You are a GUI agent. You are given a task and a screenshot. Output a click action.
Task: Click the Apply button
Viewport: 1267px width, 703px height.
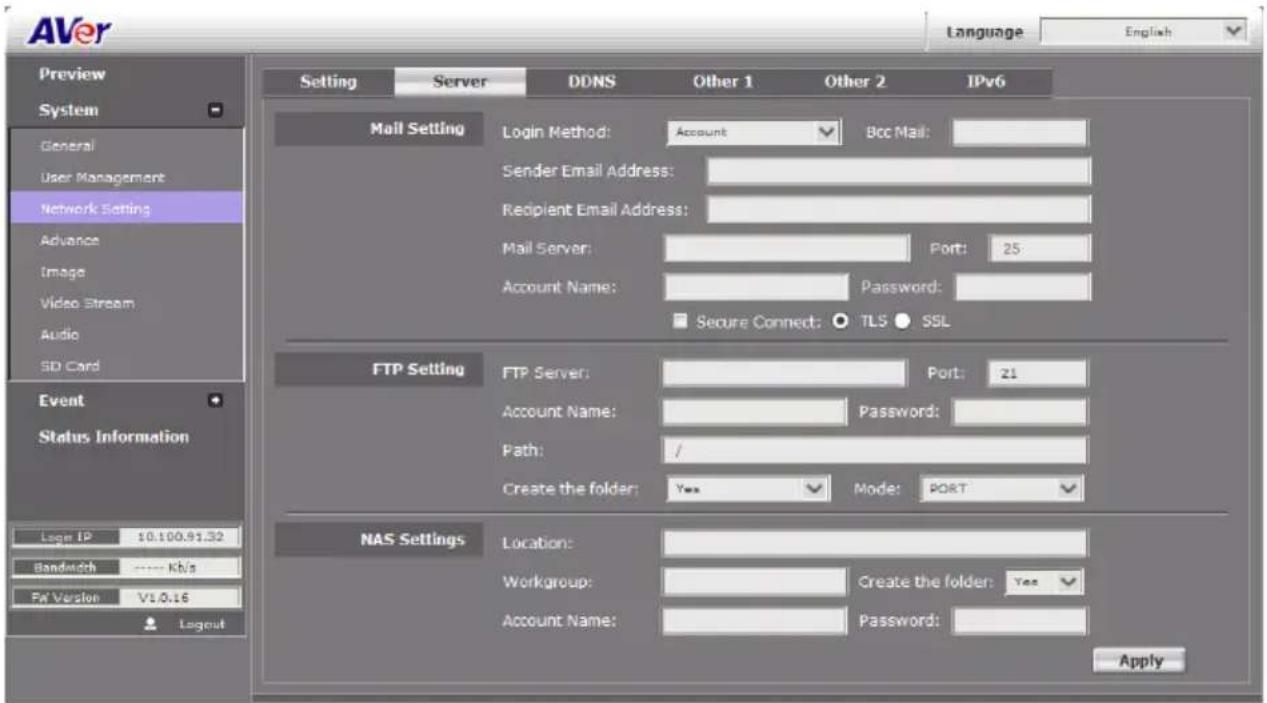pos(1139,661)
